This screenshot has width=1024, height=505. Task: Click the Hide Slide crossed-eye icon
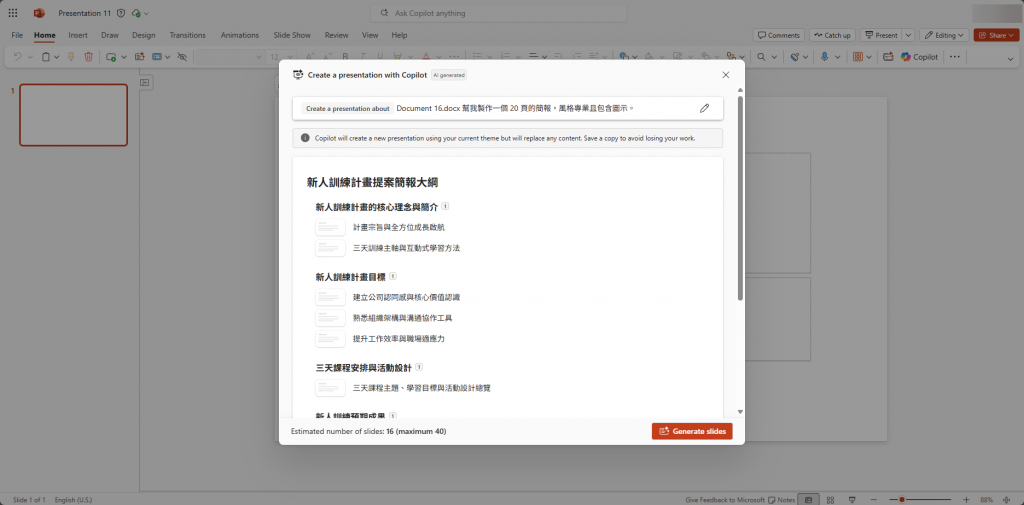click(x=182, y=57)
